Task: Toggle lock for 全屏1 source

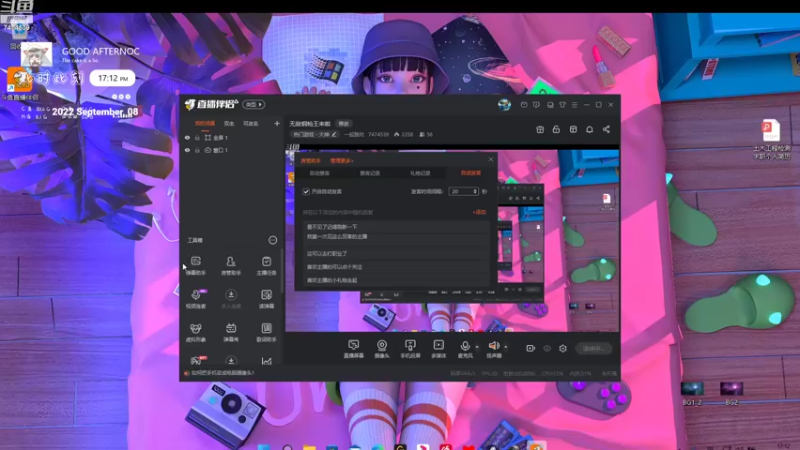Action: click(x=197, y=138)
